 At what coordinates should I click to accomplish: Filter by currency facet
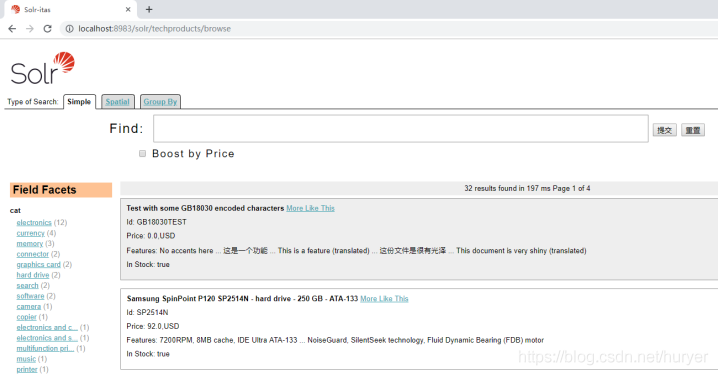(x=30, y=233)
